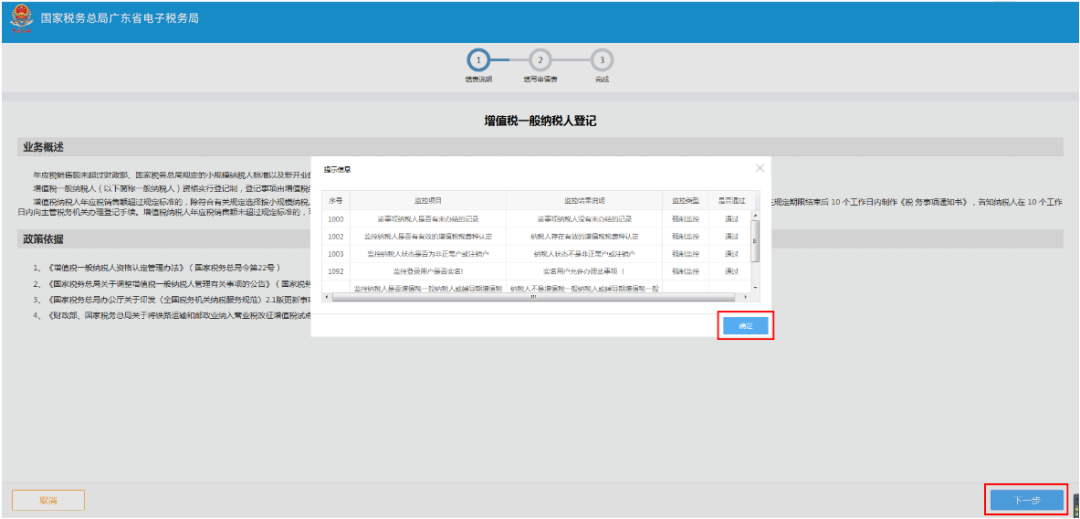Image resolution: width=1080 pixels, height=519 pixels.
Task: Click 强制监控 in row 1092
Action: 685,271
